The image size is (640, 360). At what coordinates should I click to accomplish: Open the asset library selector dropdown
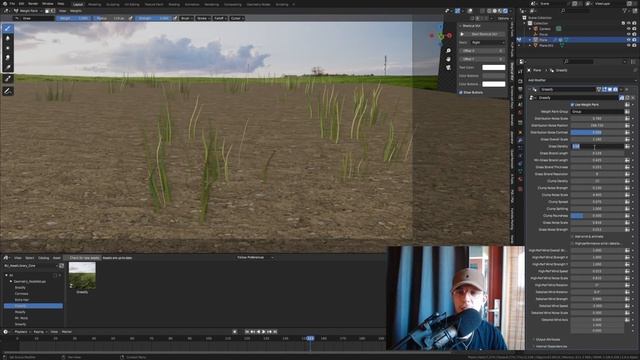(x=30, y=266)
